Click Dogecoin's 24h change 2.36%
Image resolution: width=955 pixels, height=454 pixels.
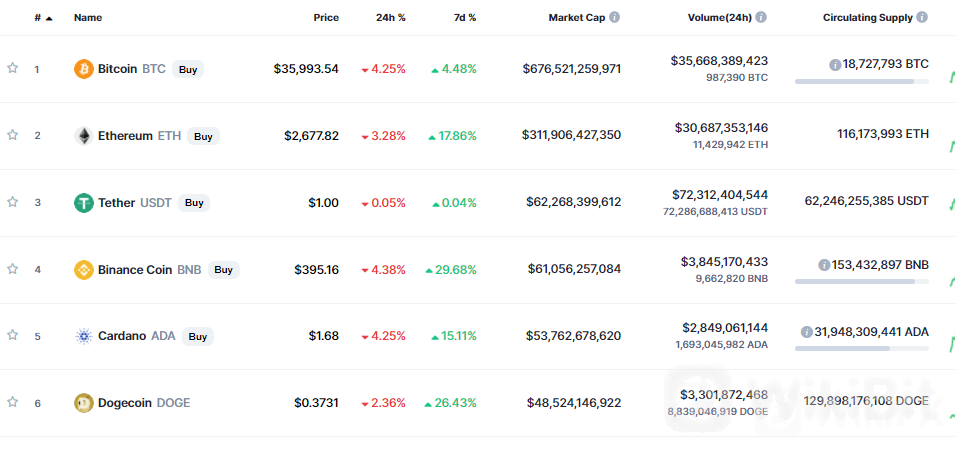[384, 403]
